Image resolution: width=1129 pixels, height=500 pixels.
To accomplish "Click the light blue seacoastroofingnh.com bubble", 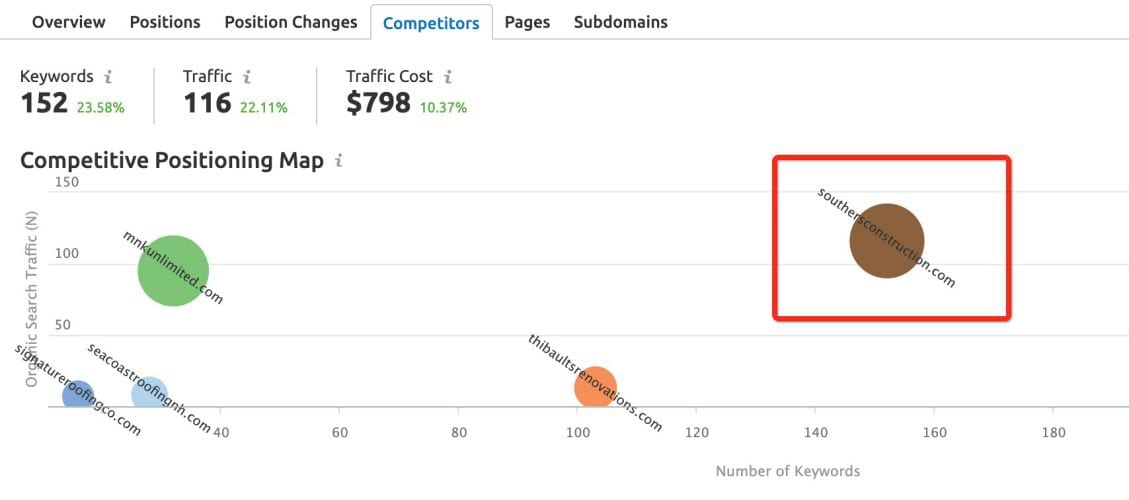I will [x=150, y=393].
